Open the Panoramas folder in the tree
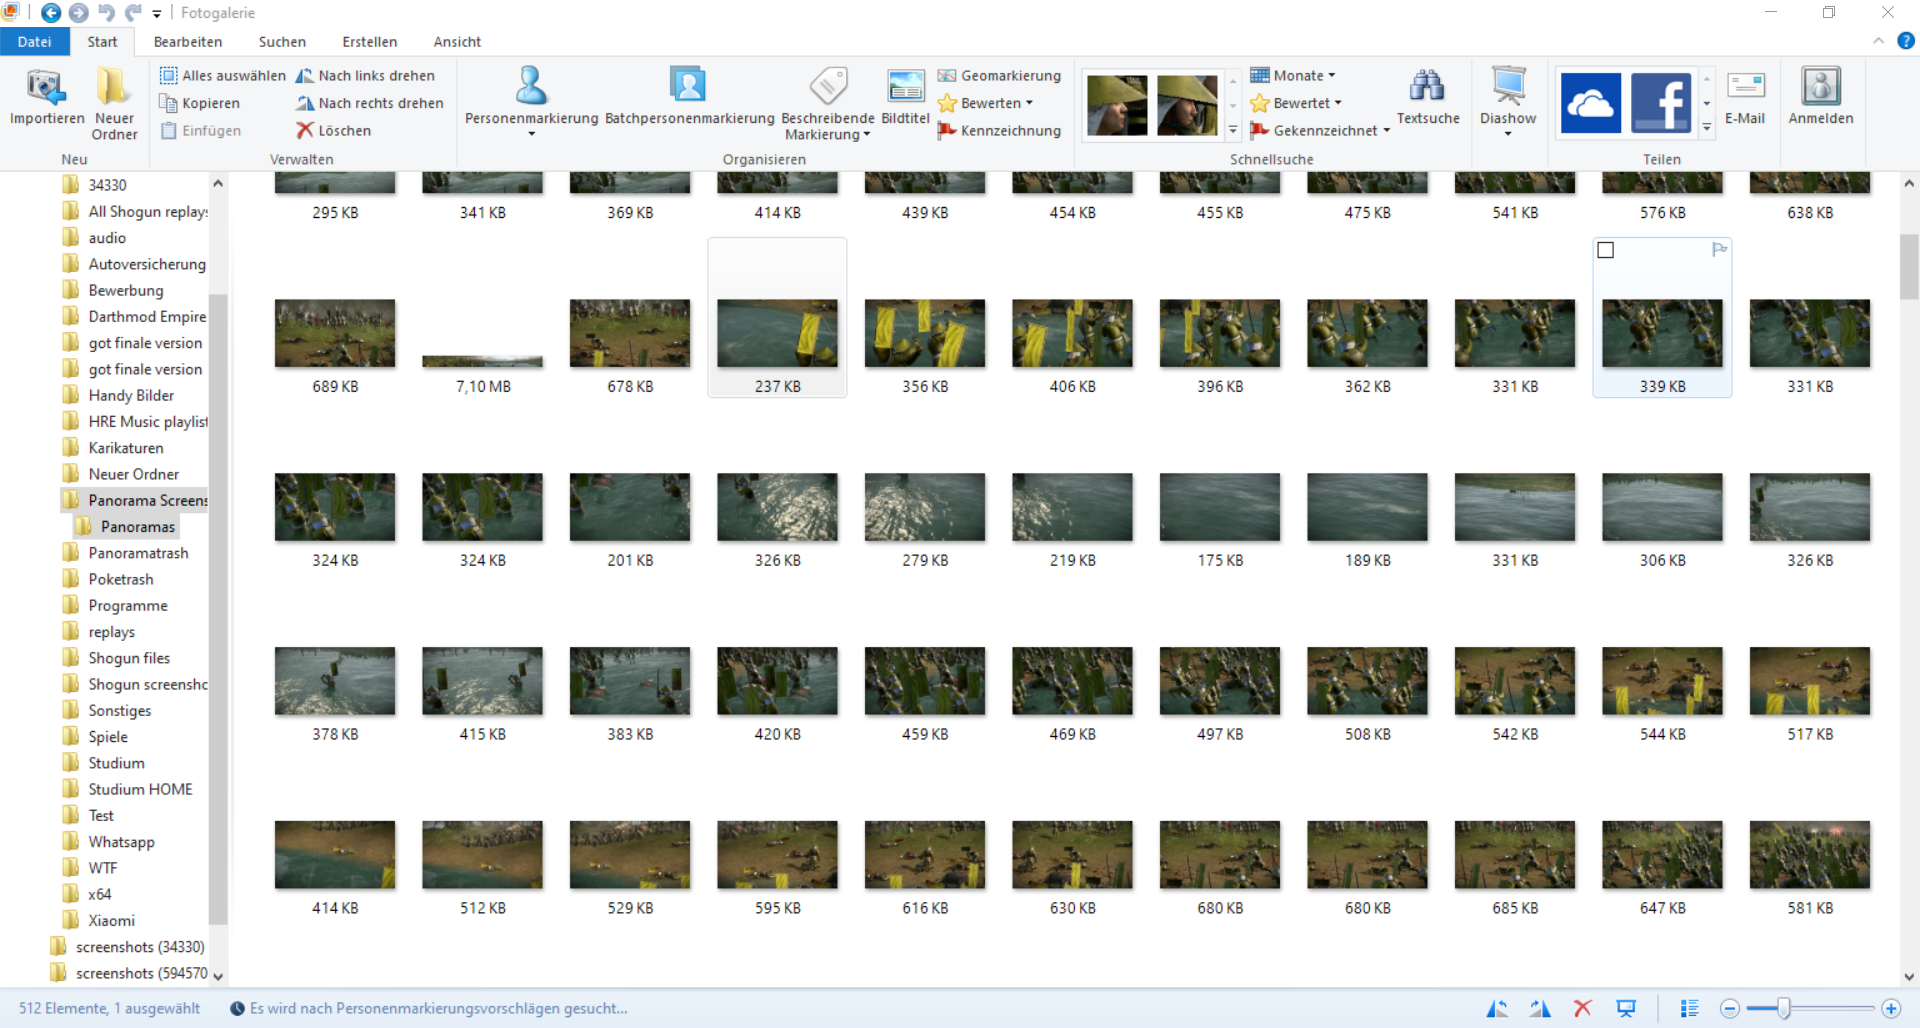The image size is (1920, 1028). 138,527
